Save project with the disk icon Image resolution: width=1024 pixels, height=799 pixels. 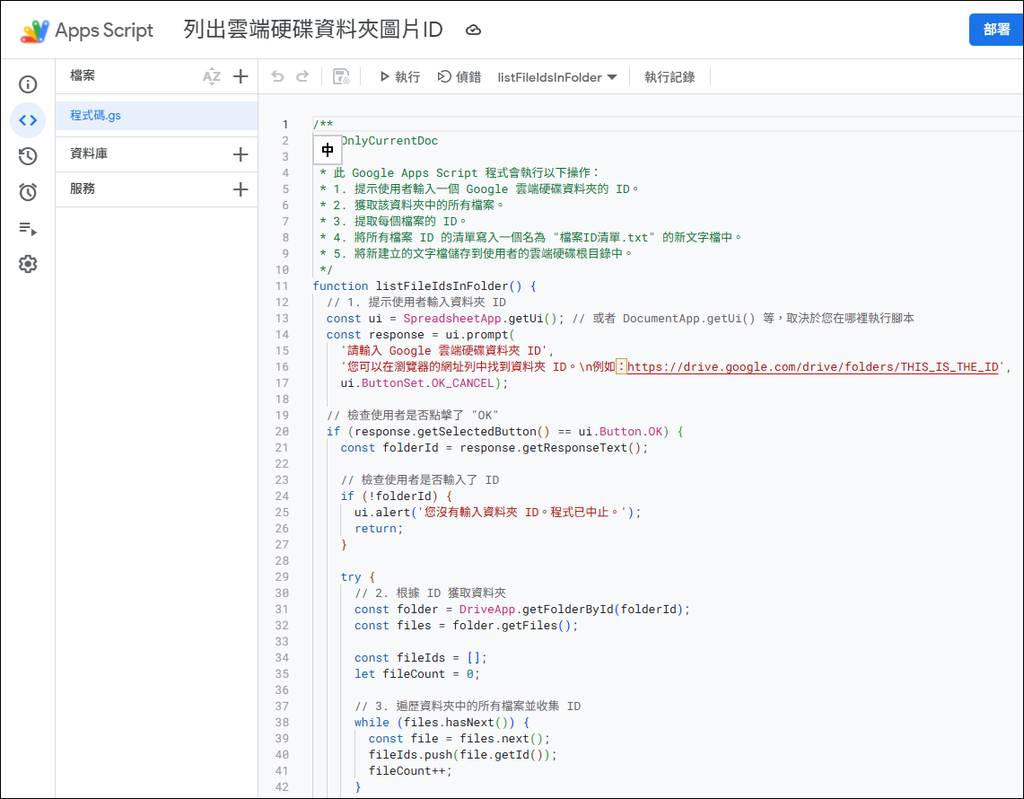[x=341, y=76]
